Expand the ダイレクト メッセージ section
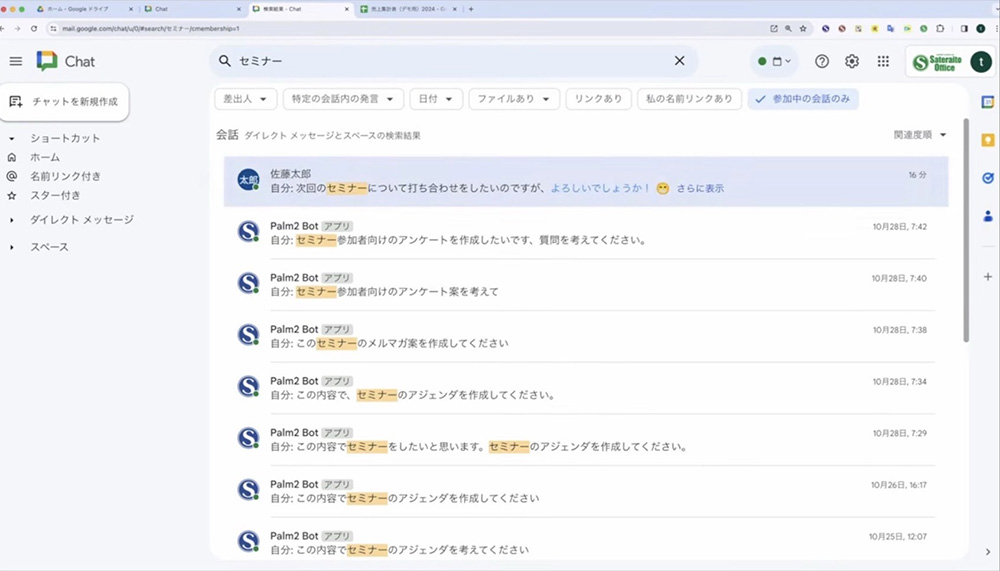The width and height of the screenshot is (1000, 571). tap(11, 220)
